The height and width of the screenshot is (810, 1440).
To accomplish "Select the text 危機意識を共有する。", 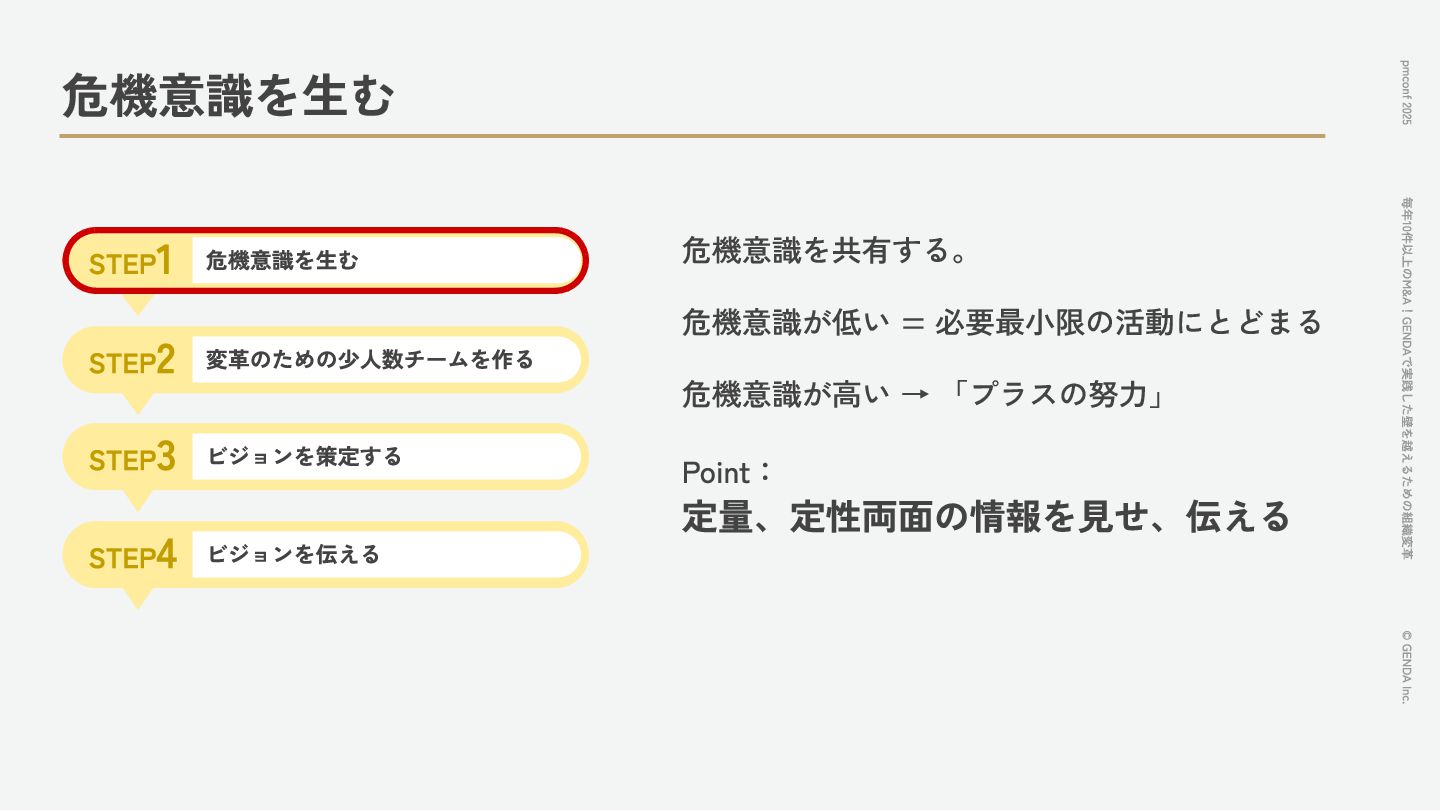I will (x=826, y=250).
